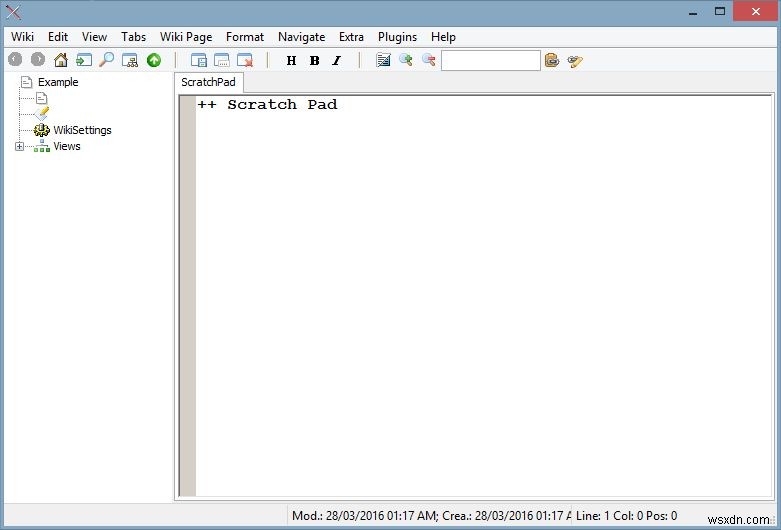Select the Example root node label
The height and width of the screenshot is (530, 781).
click(x=58, y=82)
